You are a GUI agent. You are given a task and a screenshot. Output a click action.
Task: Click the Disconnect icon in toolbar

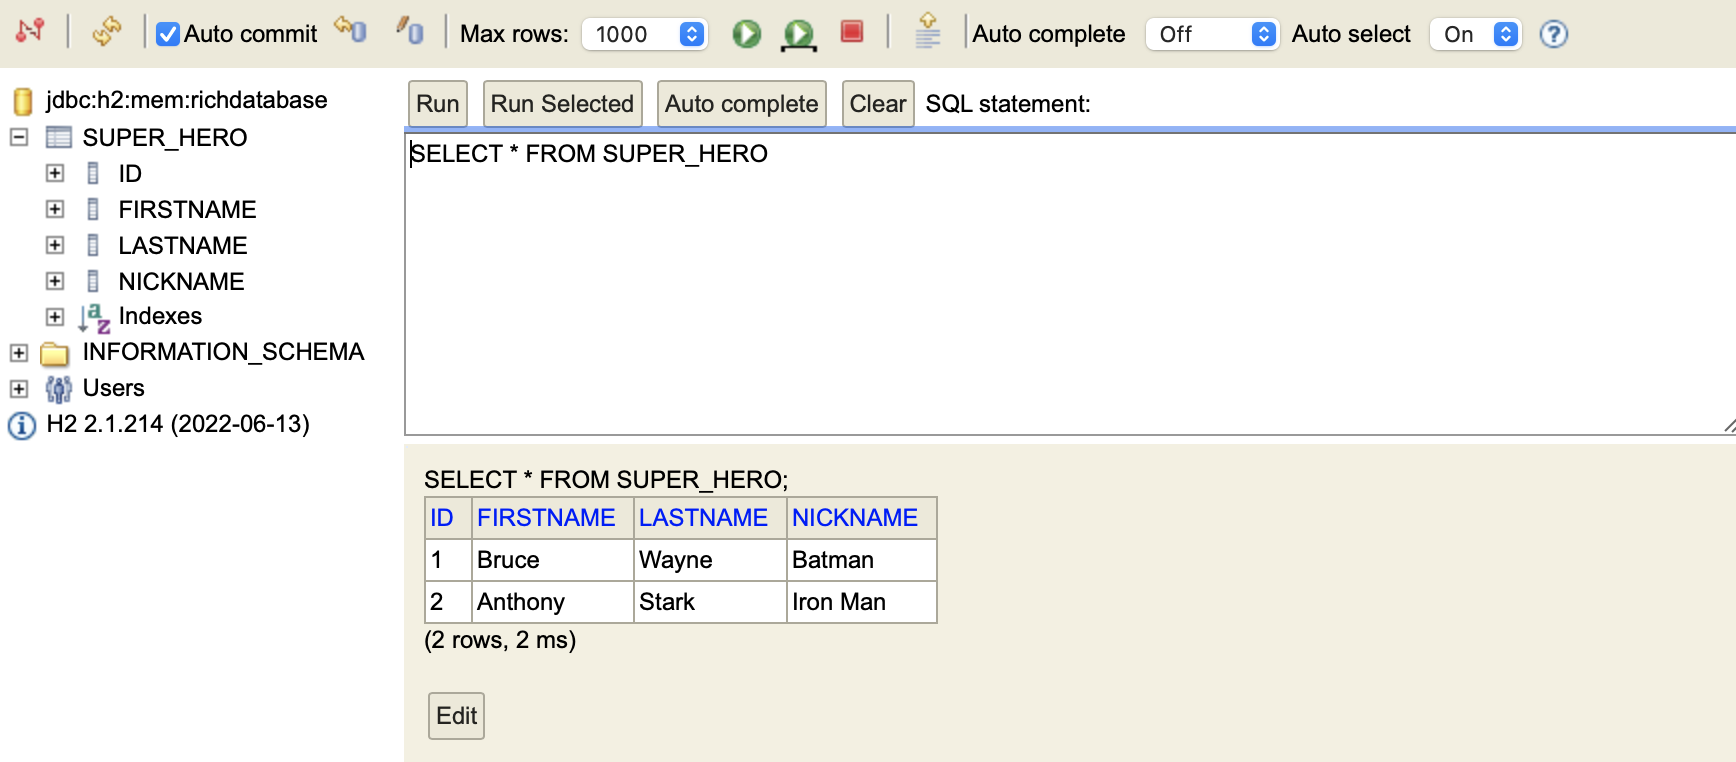(x=30, y=32)
